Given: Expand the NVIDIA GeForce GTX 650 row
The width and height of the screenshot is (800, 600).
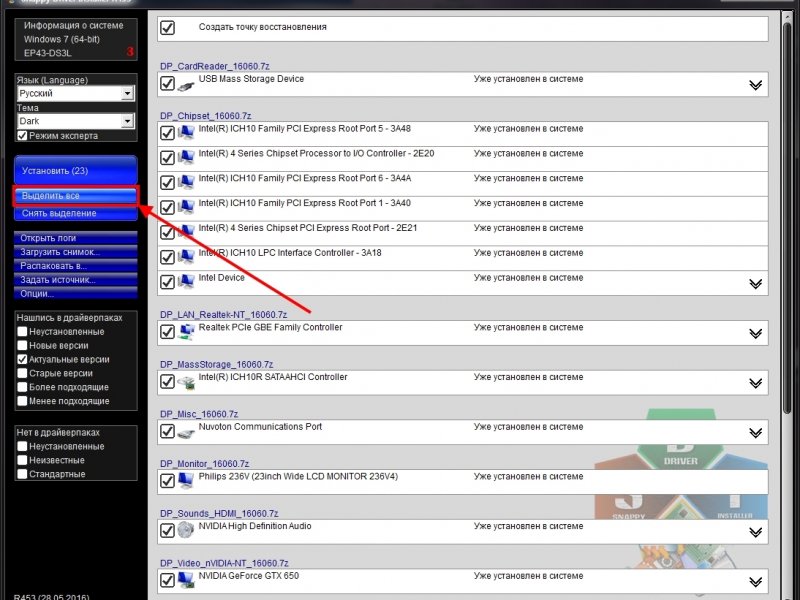Looking at the screenshot, I should [x=756, y=582].
